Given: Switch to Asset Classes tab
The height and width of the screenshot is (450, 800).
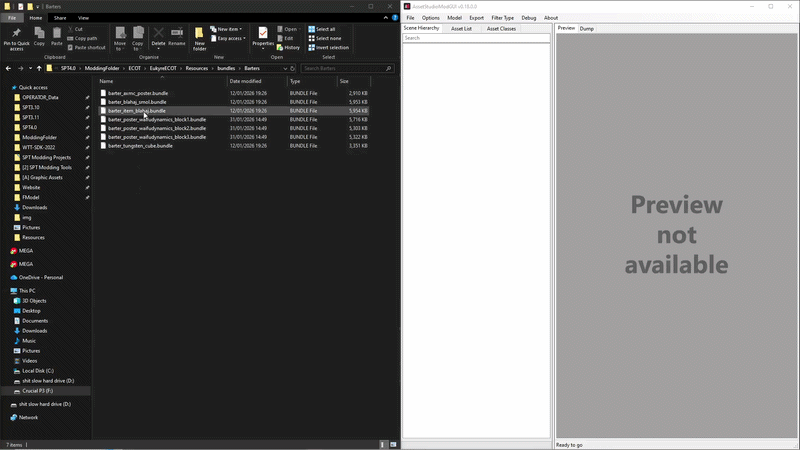Looking at the screenshot, I should 501,29.
